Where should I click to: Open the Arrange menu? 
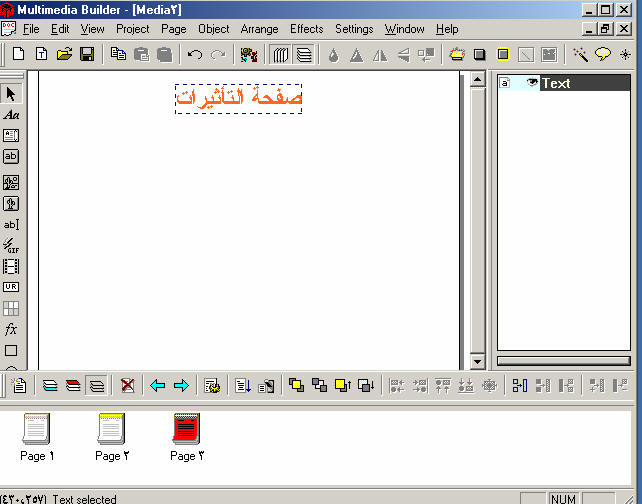point(260,29)
